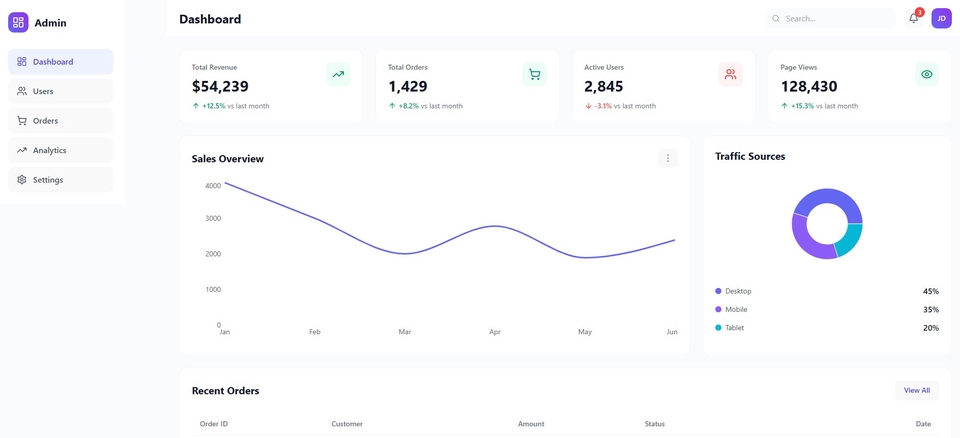
Task: Click the 1,429 total orders value
Action: (408, 86)
